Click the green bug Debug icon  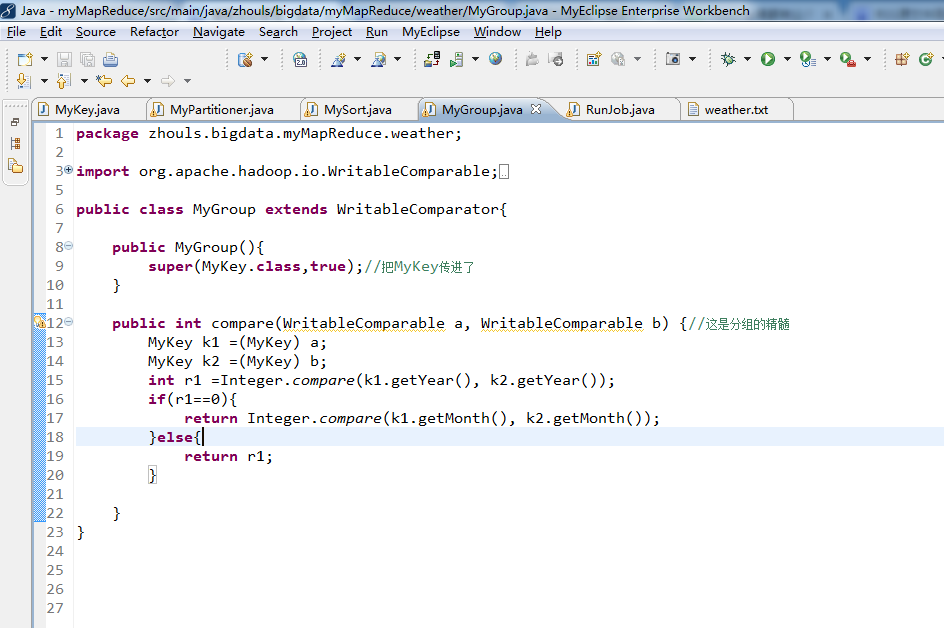tap(728, 59)
